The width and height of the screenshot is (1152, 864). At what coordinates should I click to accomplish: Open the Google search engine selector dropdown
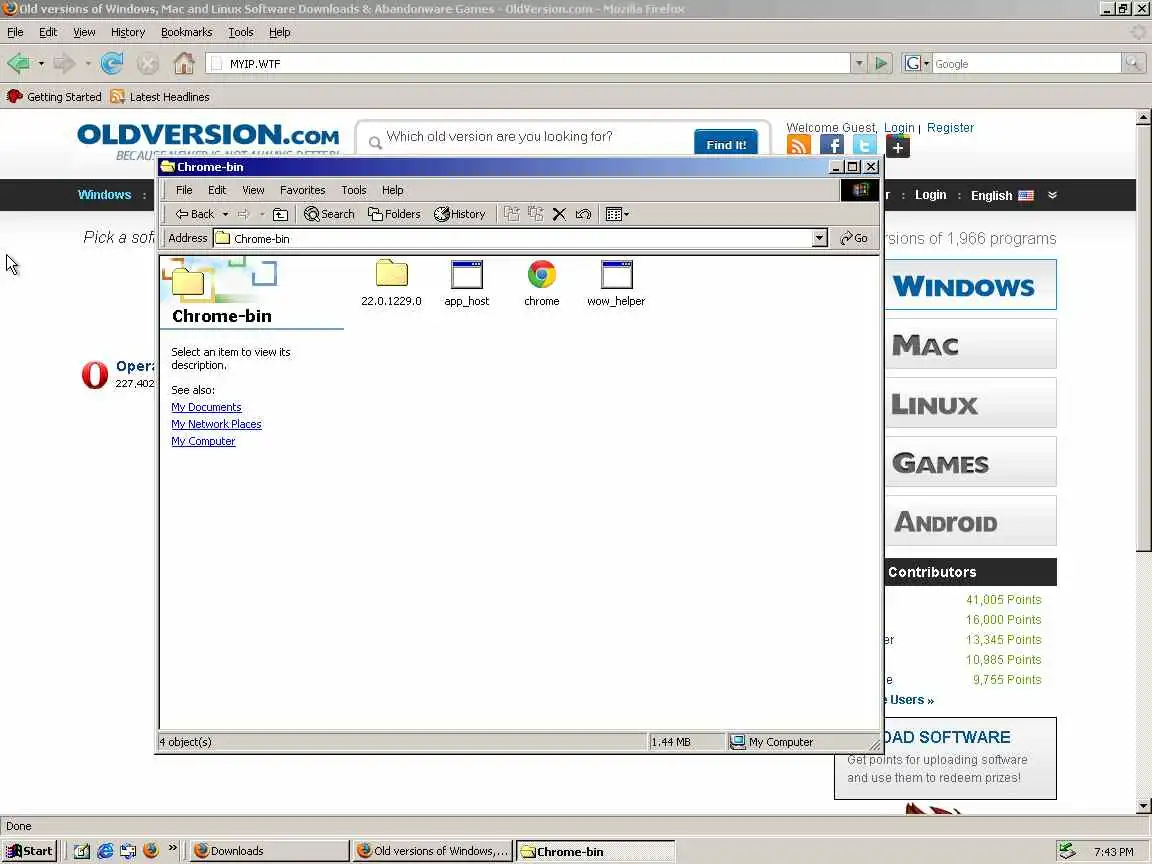[917, 63]
